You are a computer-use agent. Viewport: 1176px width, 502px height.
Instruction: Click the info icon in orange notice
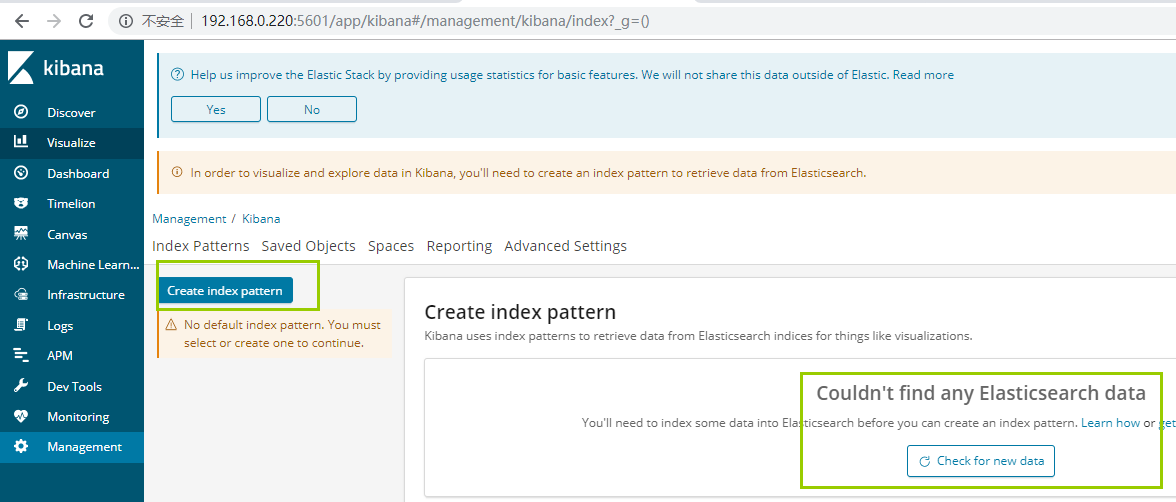[177, 172]
